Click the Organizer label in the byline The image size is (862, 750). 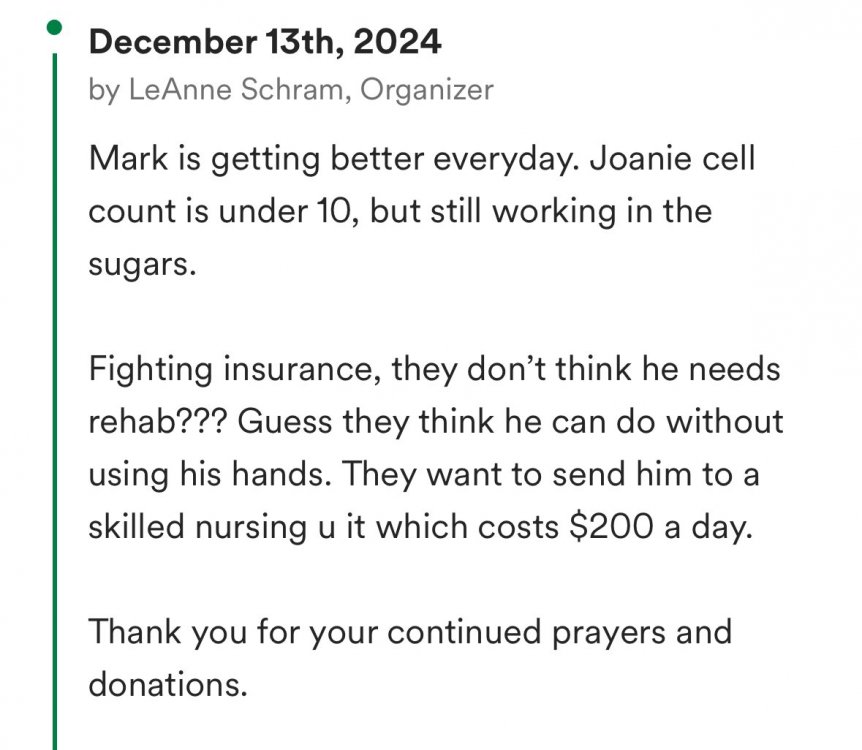[427, 90]
